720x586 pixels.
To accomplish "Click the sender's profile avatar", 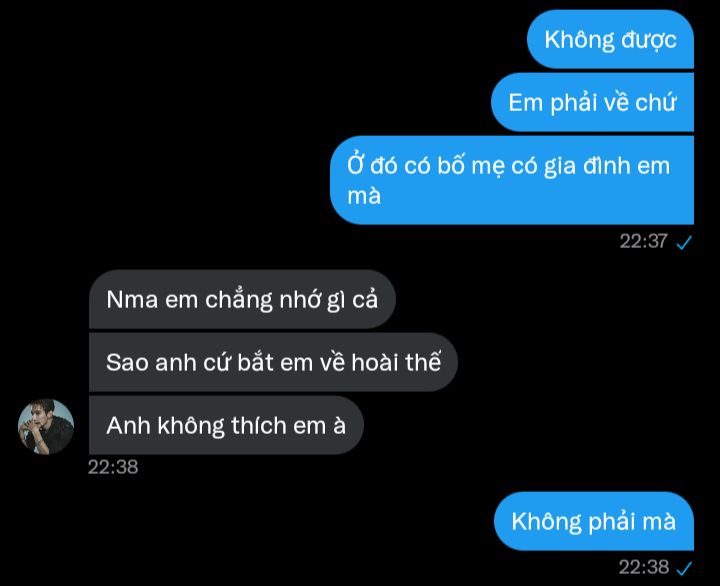I will coord(46,427).
